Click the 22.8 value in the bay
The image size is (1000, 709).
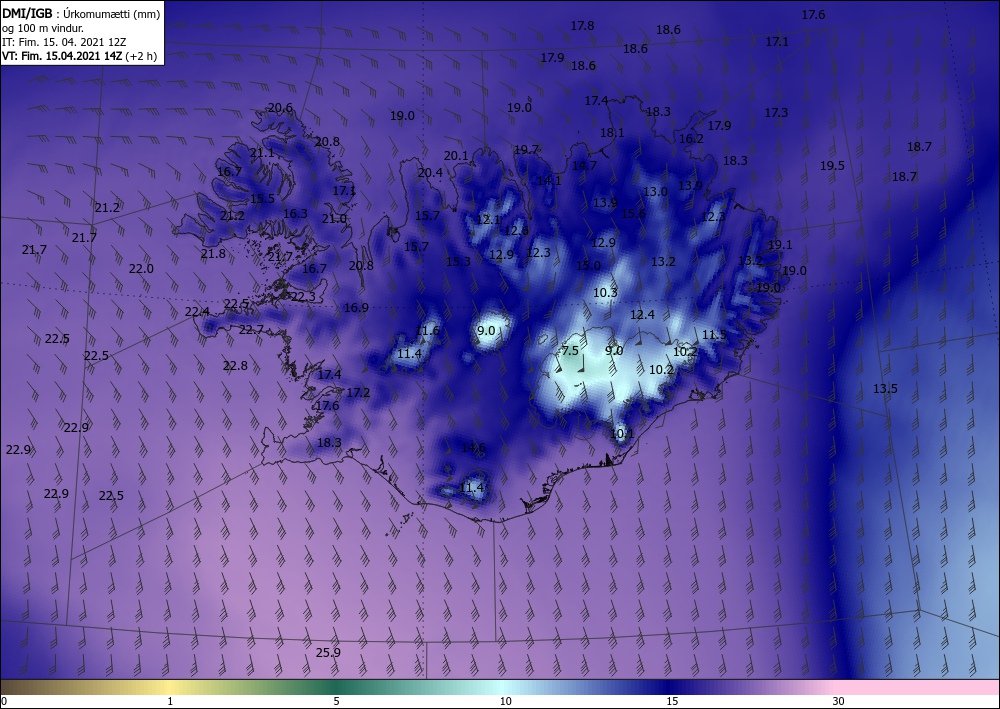coord(235,365)
